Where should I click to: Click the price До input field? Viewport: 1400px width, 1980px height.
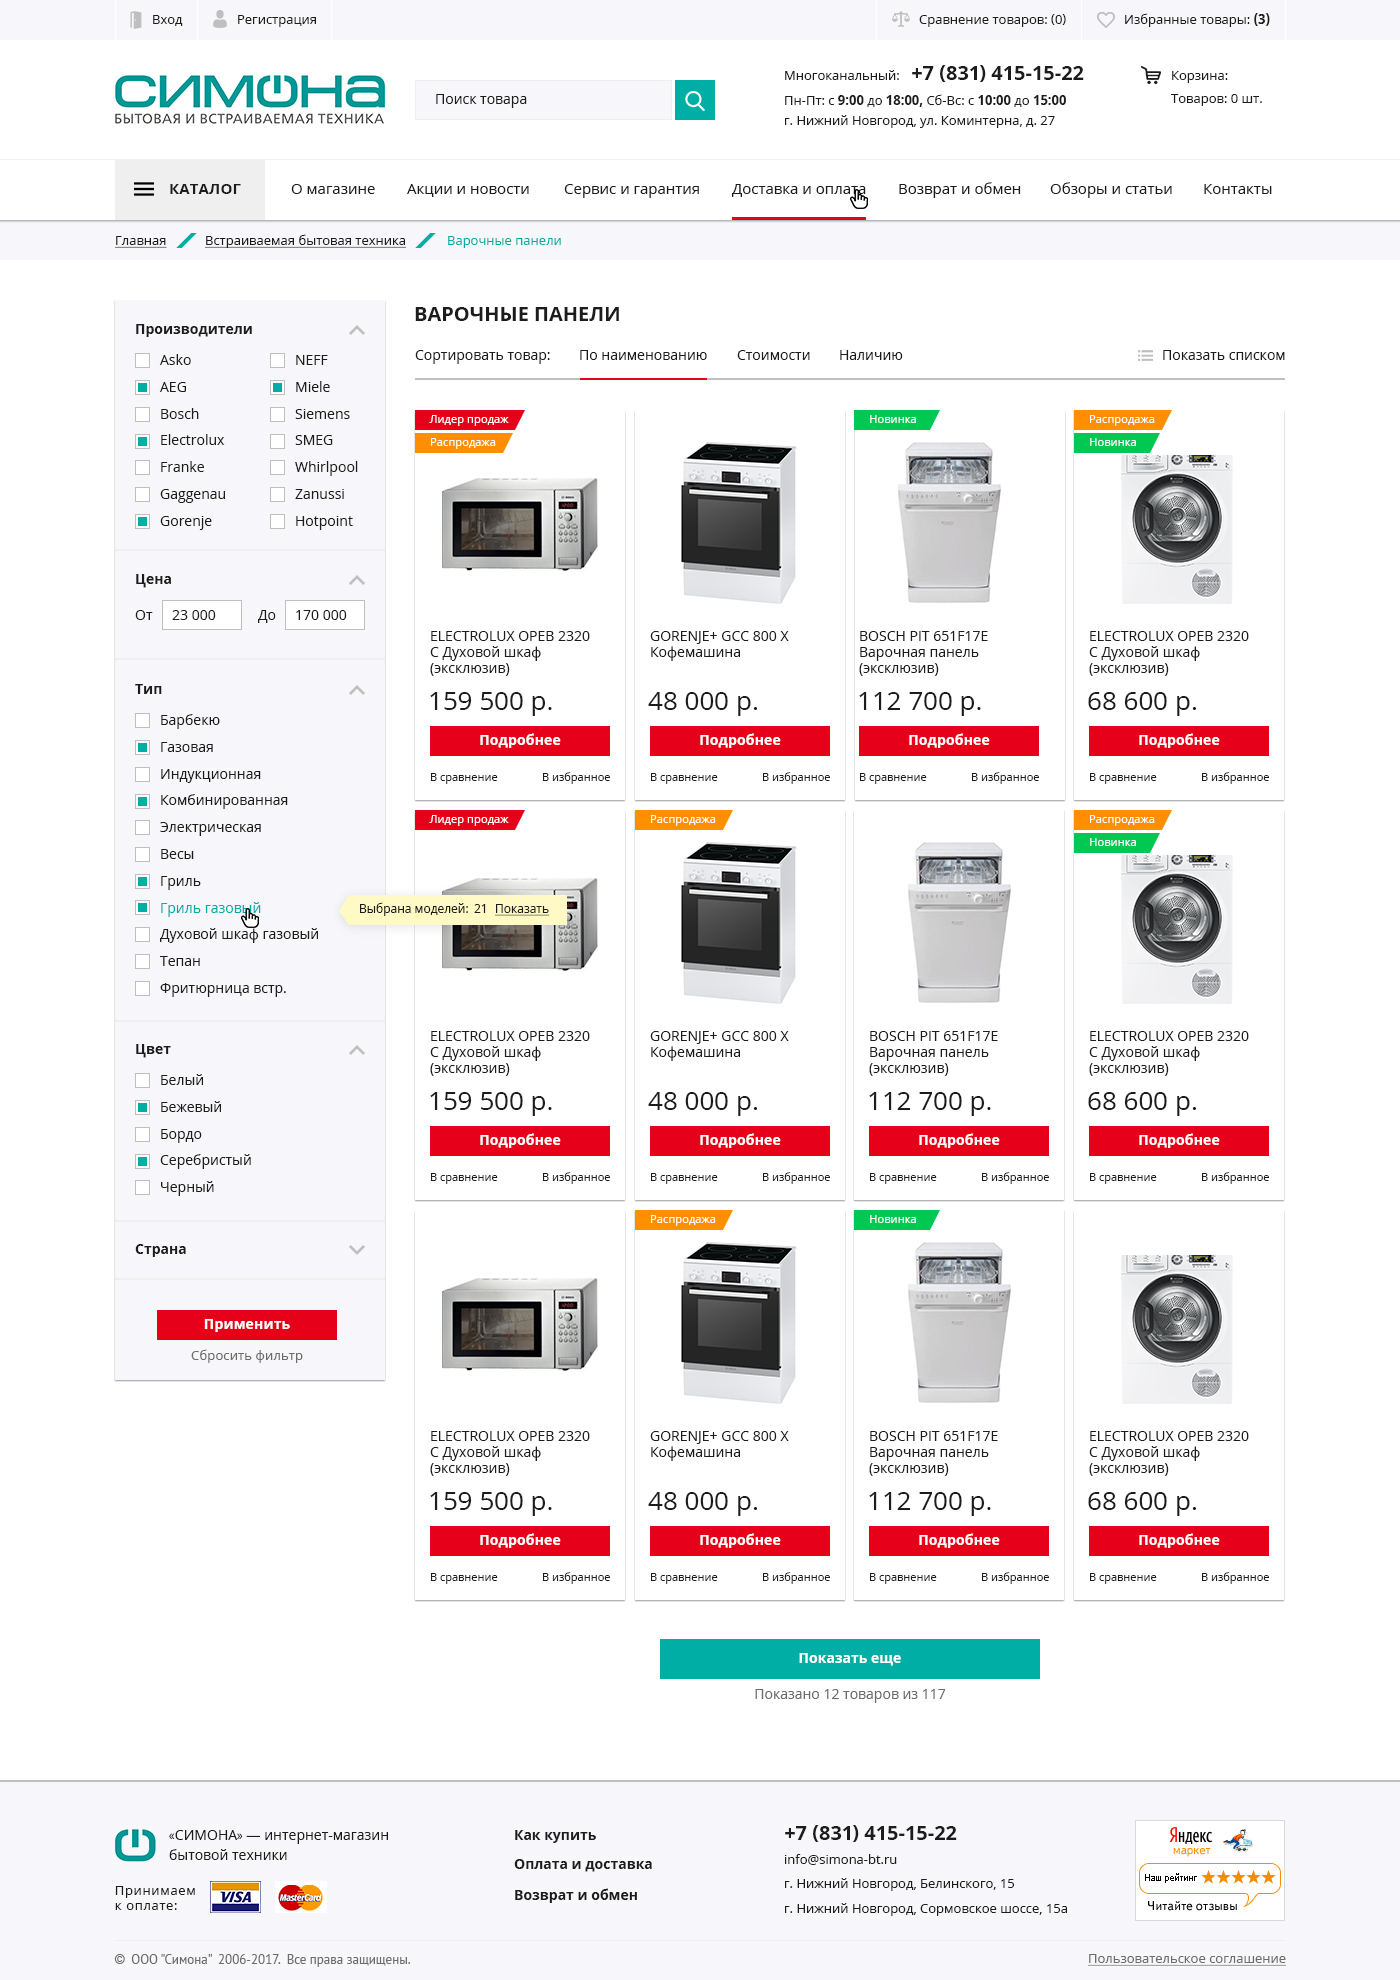tap(325, 615)
